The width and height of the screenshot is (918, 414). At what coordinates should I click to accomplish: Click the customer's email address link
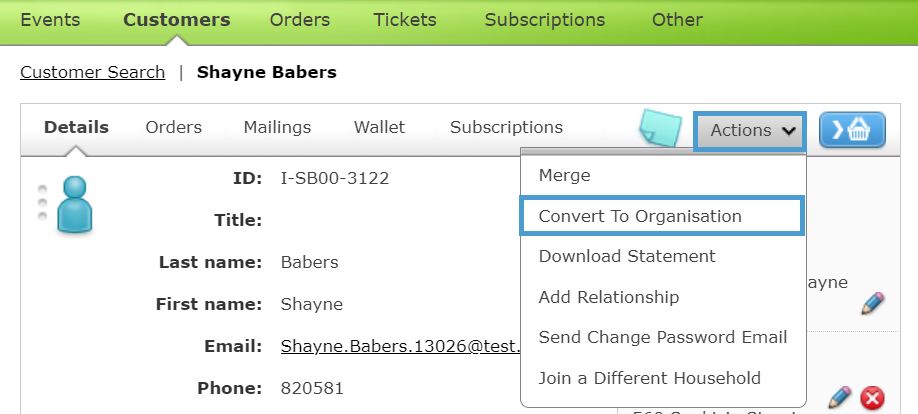click(400, 346)
